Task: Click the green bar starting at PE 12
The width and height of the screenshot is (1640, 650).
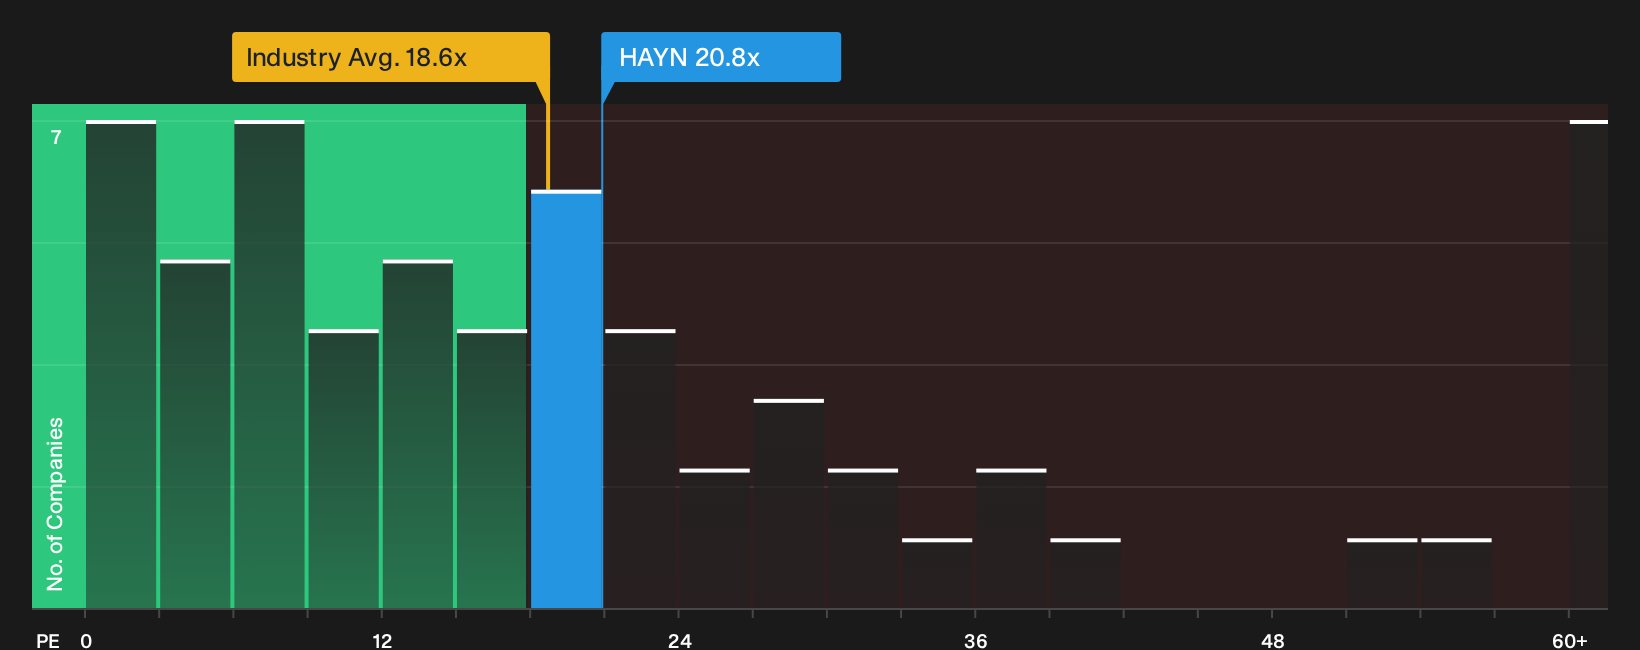Action: [x=418, y=434]
